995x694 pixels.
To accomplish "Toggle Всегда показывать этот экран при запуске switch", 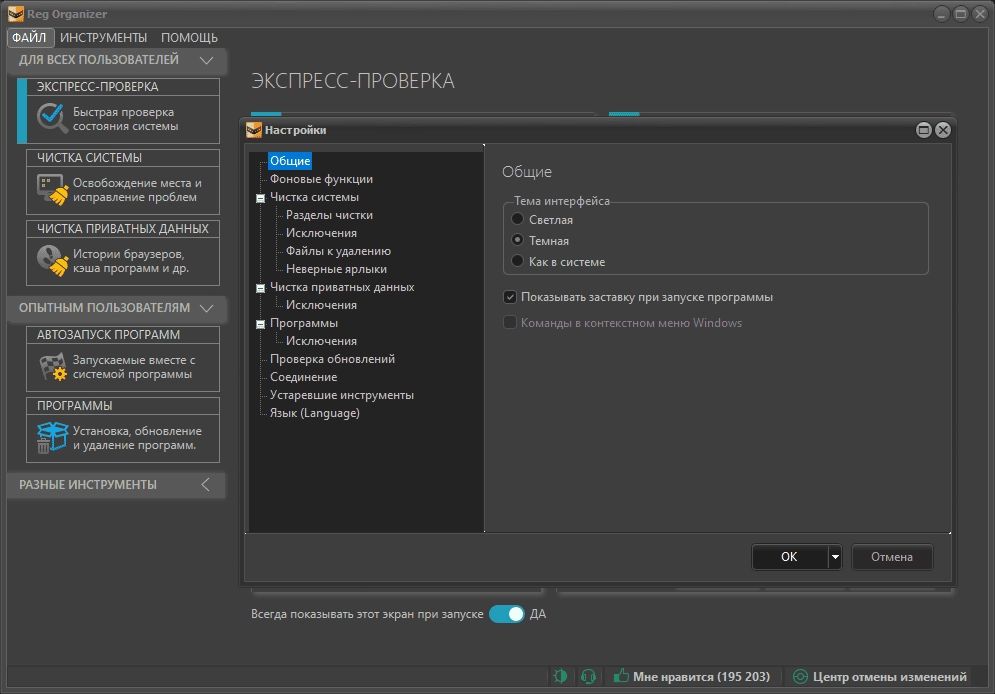I will tap(506, 614).
